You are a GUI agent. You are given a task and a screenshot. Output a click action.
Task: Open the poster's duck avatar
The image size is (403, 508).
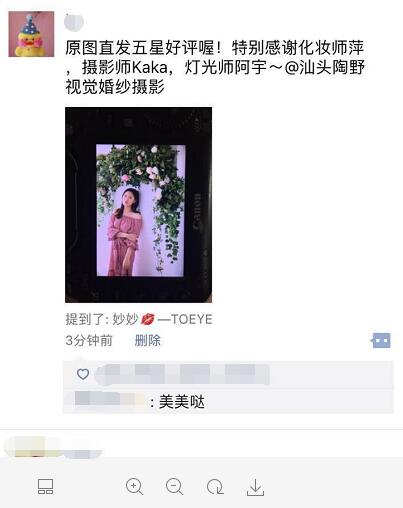(31, 34)
